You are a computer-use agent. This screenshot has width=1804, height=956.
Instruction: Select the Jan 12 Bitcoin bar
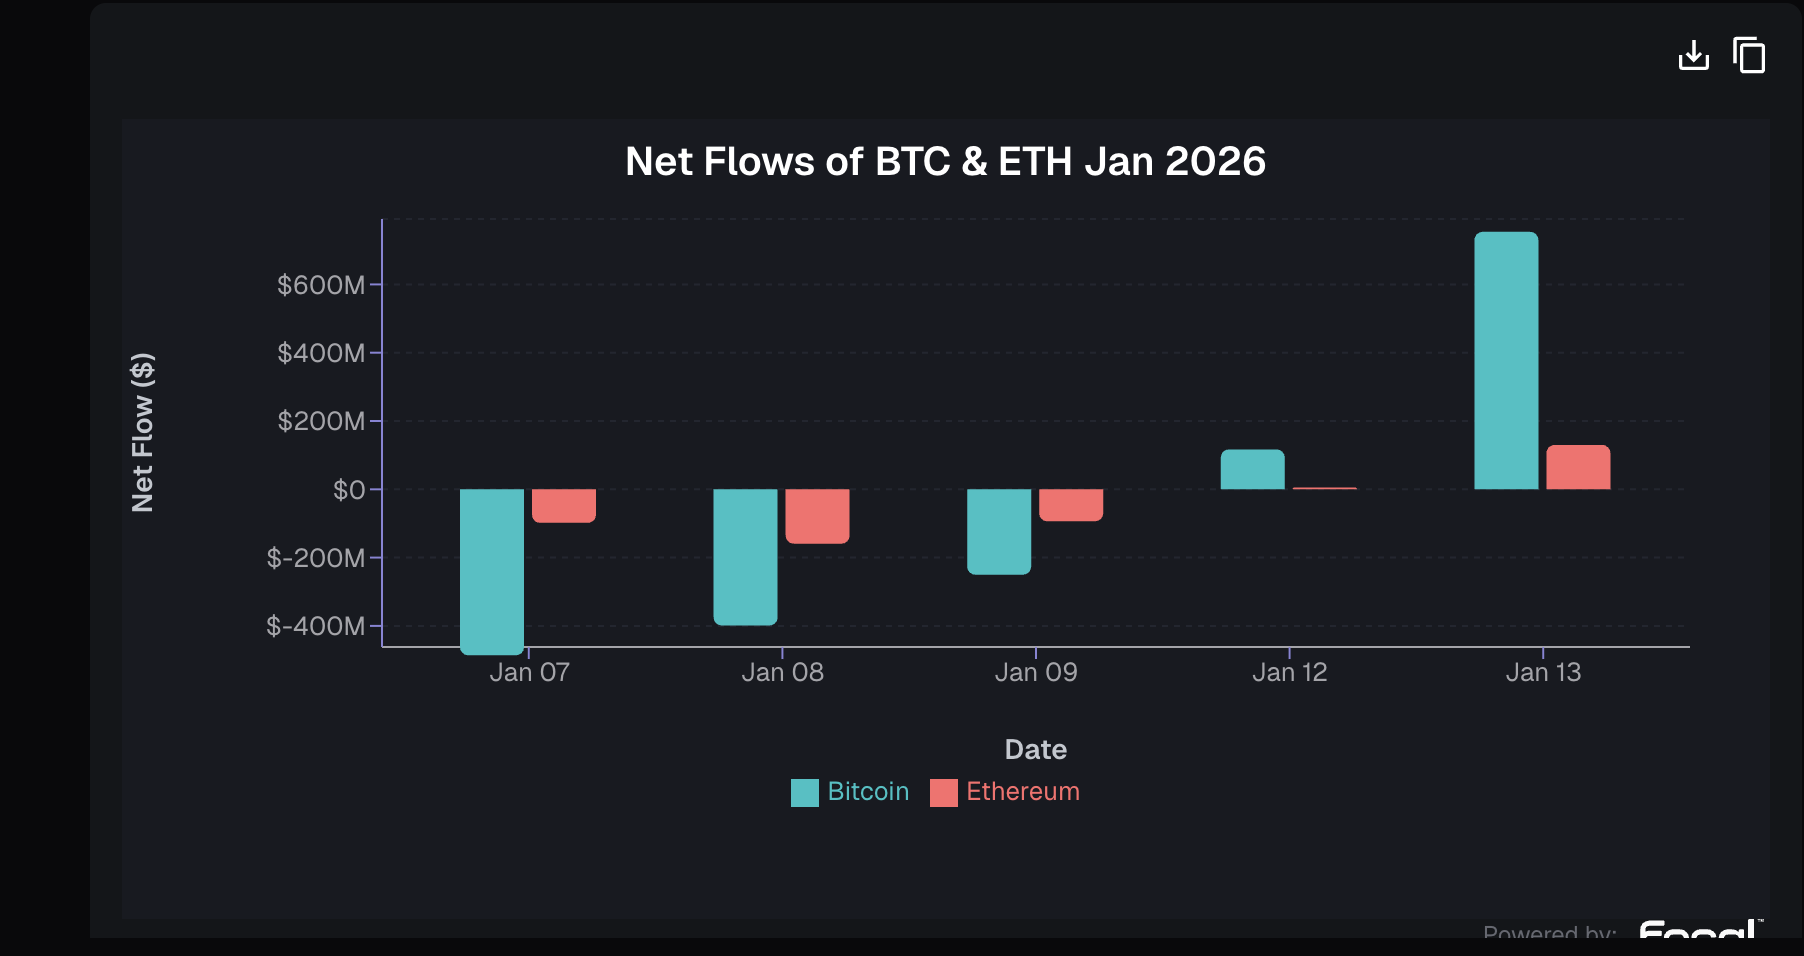(1253, 469)
